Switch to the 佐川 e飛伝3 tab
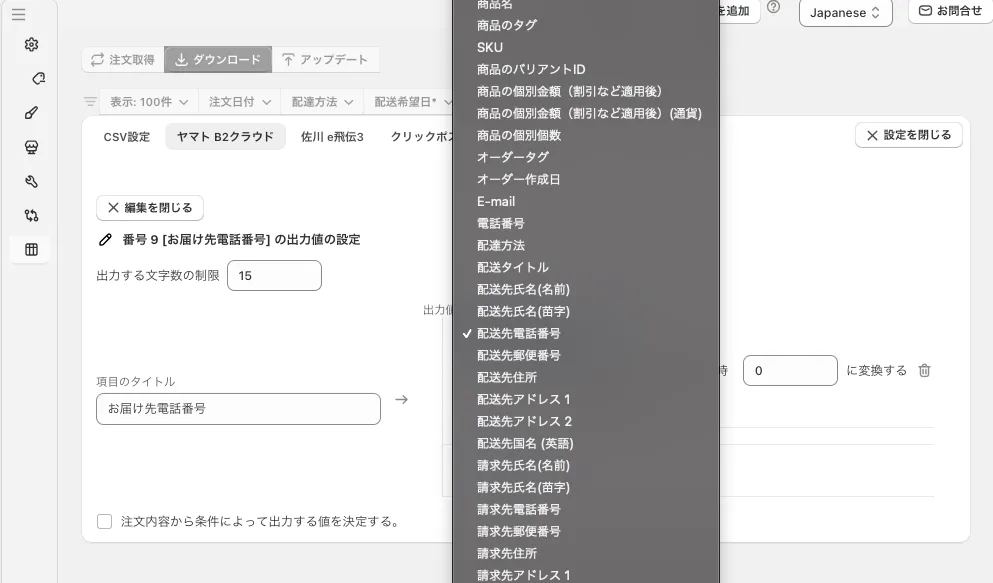The image size is (993, 583). 332,136
